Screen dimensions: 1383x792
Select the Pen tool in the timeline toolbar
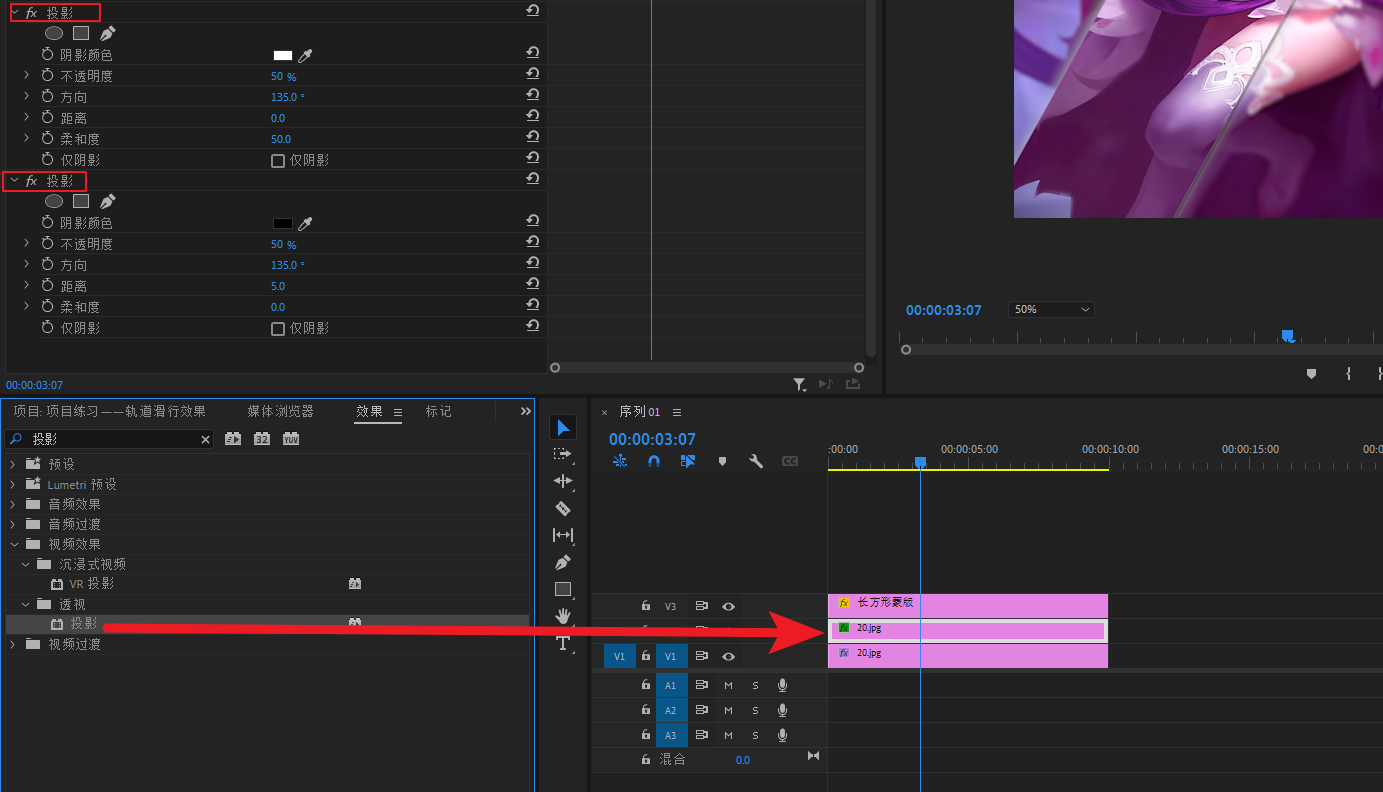click(563, 562)
